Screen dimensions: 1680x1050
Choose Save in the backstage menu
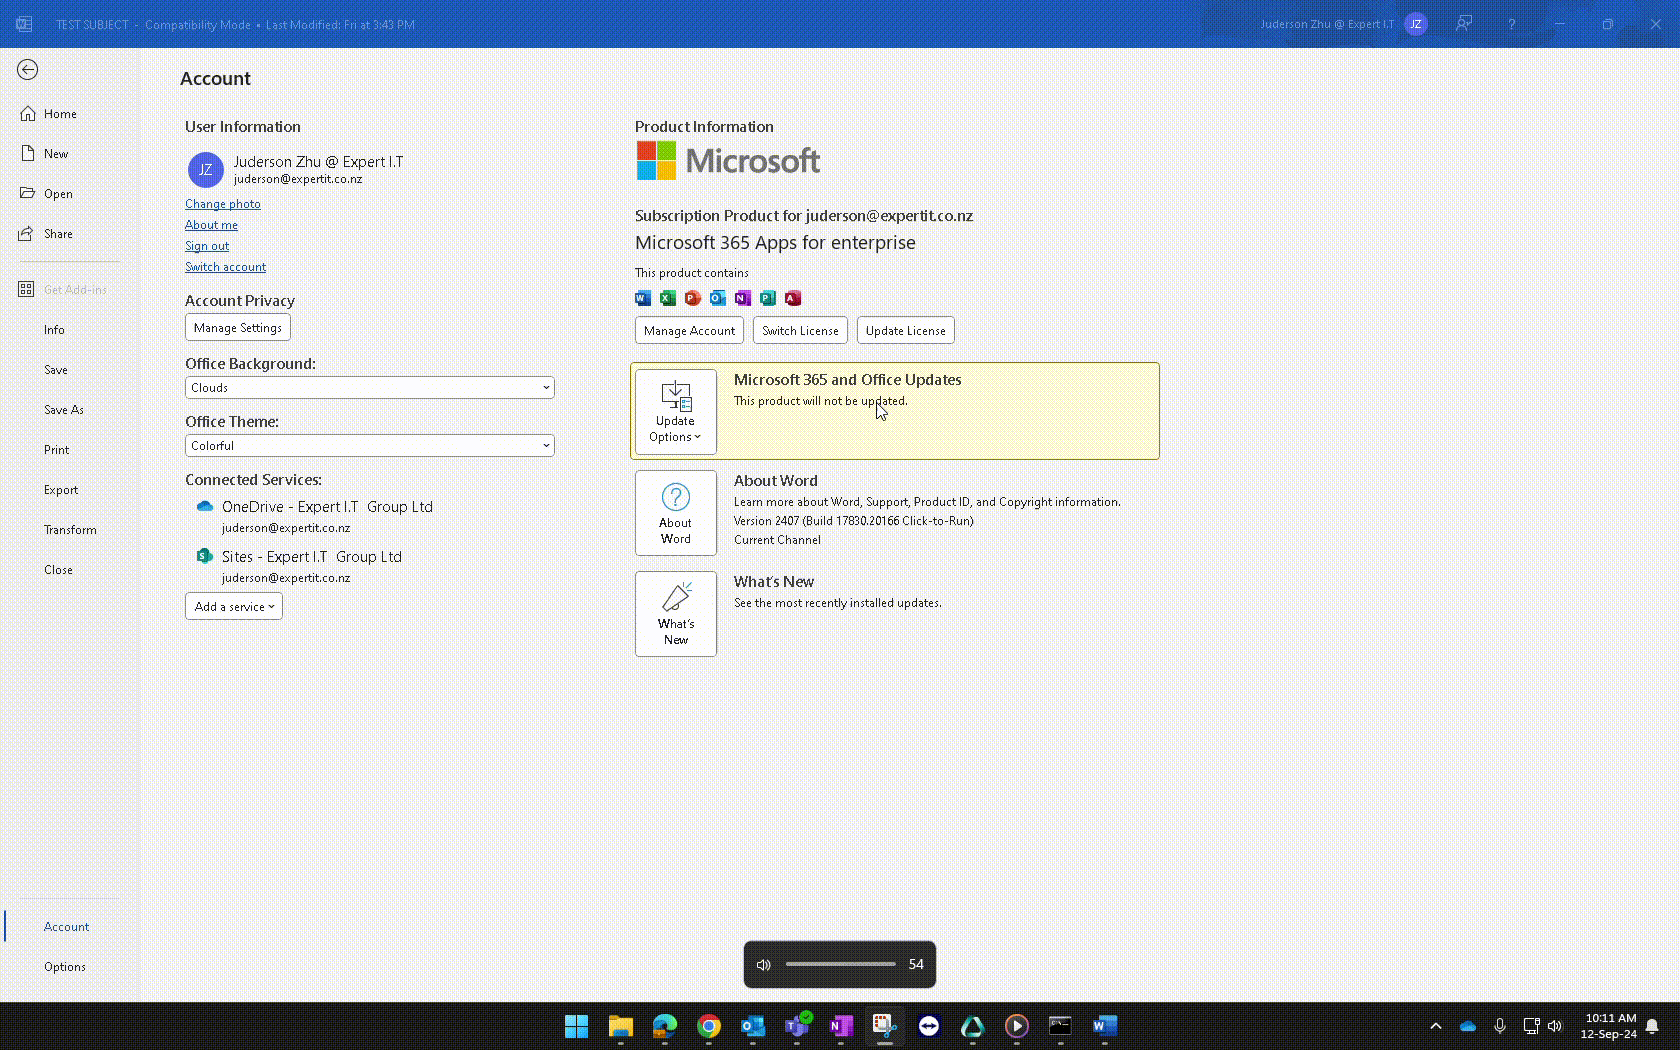coord(56,370)
